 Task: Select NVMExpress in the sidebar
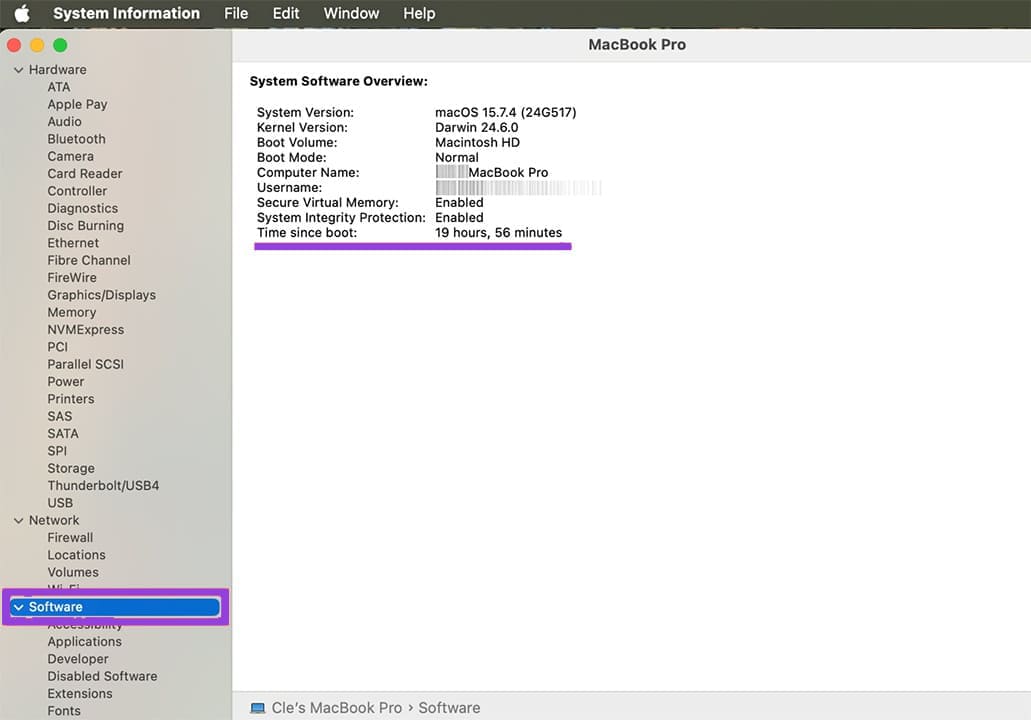pos(85,329)
